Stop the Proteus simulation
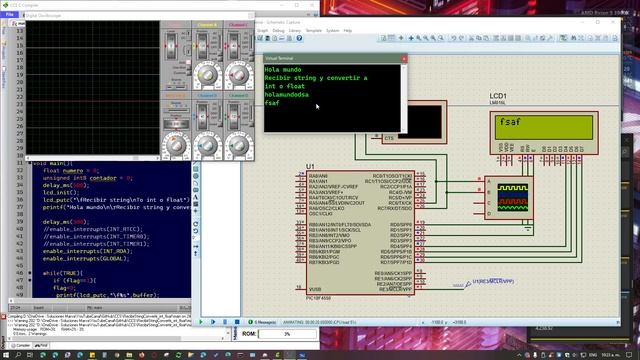640x360 pixels. coord(237,322)
